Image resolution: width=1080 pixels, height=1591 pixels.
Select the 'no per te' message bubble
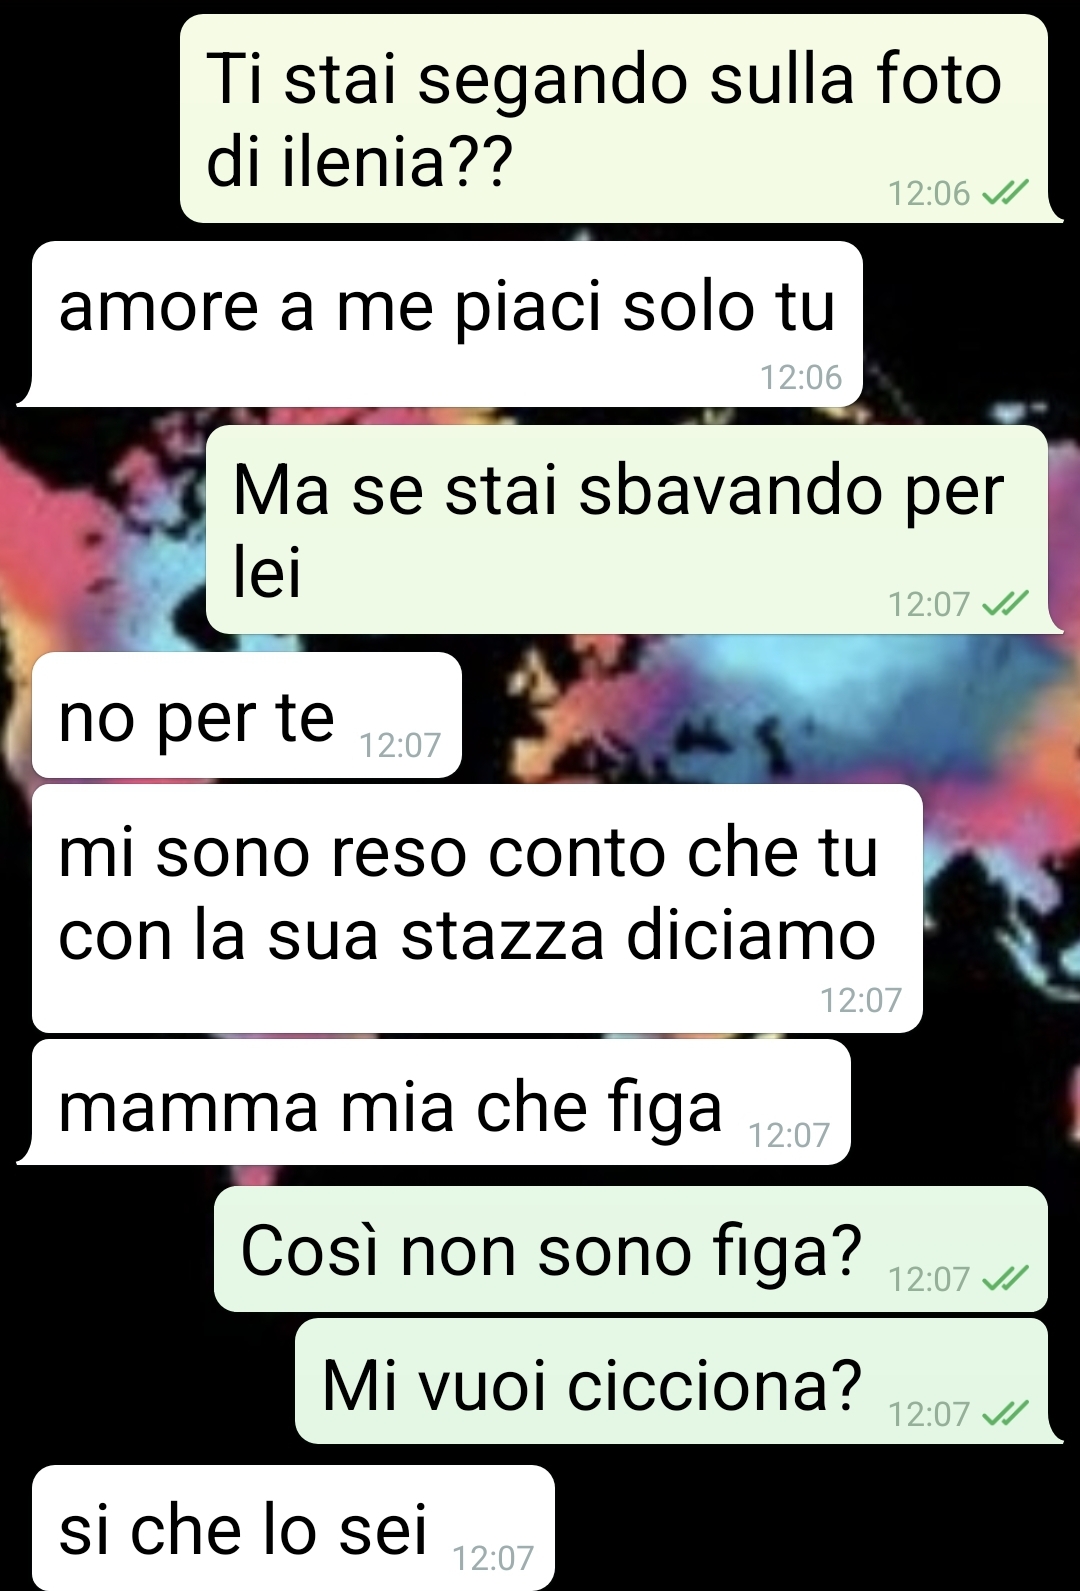(247, 715)
